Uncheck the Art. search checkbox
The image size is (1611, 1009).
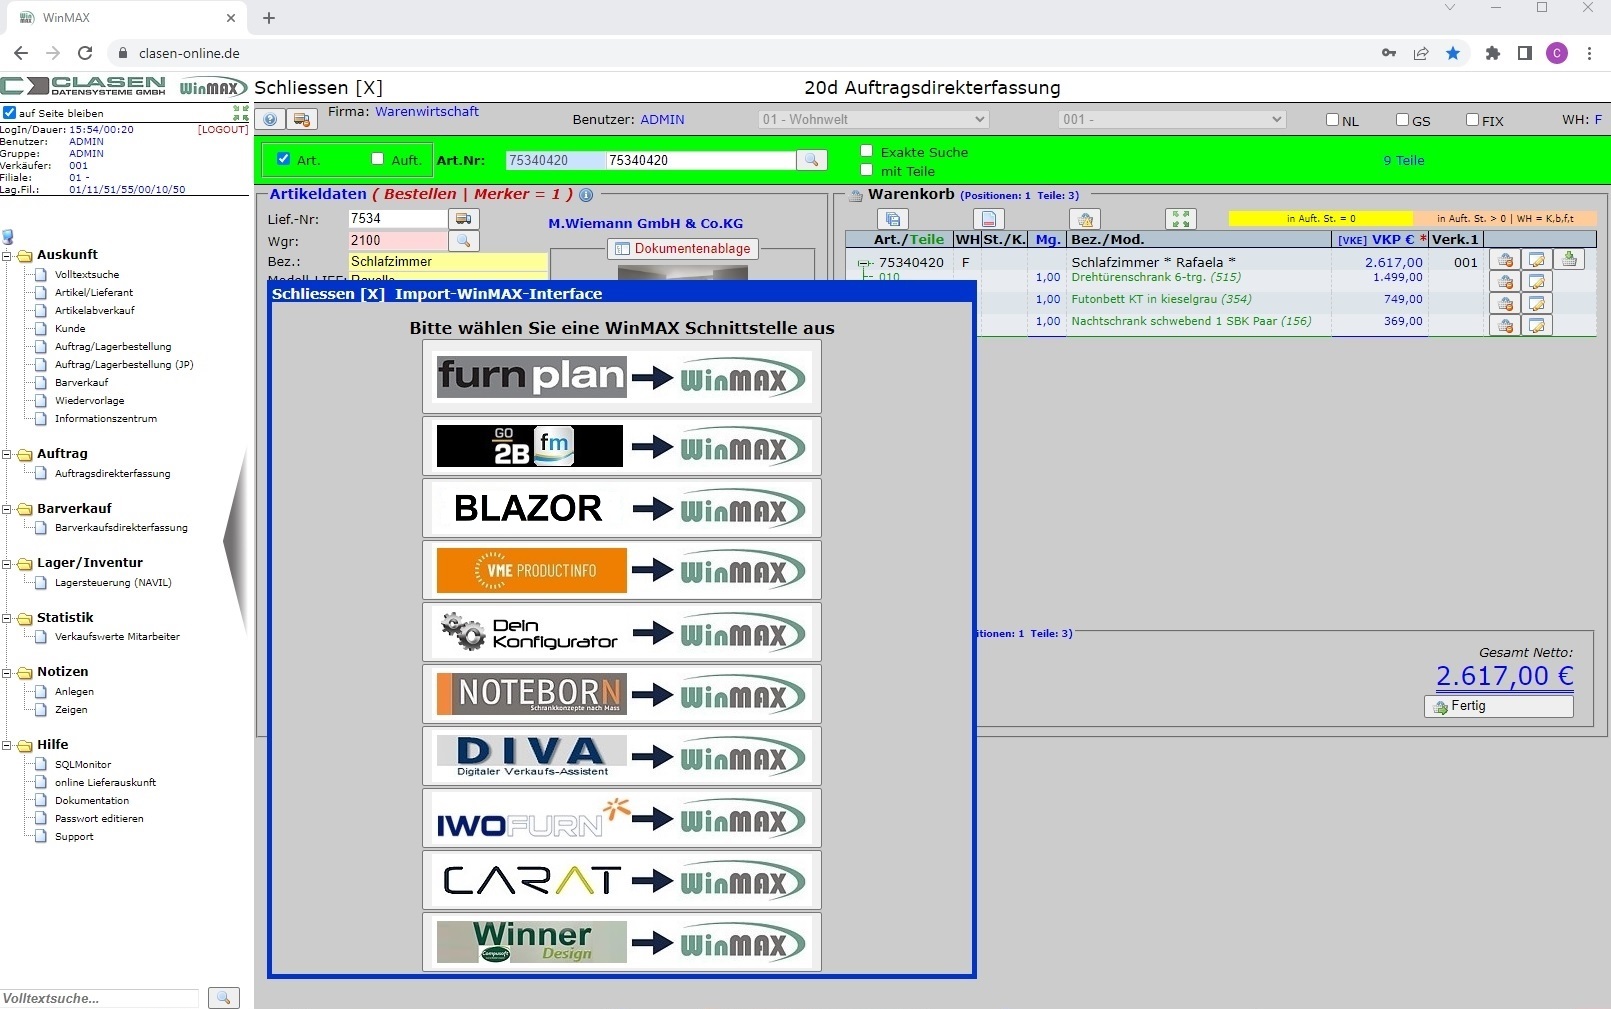point(283,159)
